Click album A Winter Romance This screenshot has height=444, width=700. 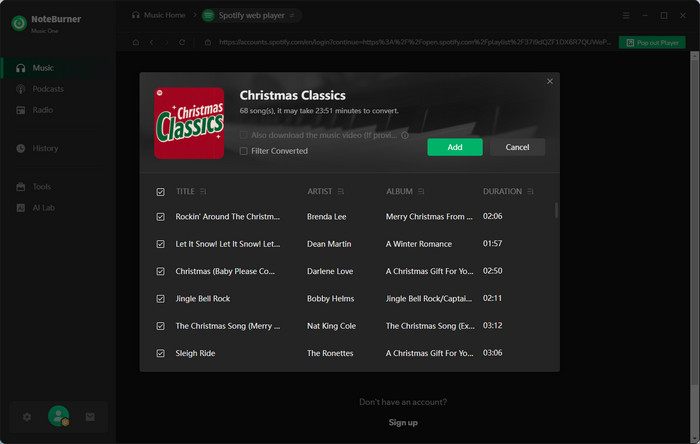pos(419,244)
